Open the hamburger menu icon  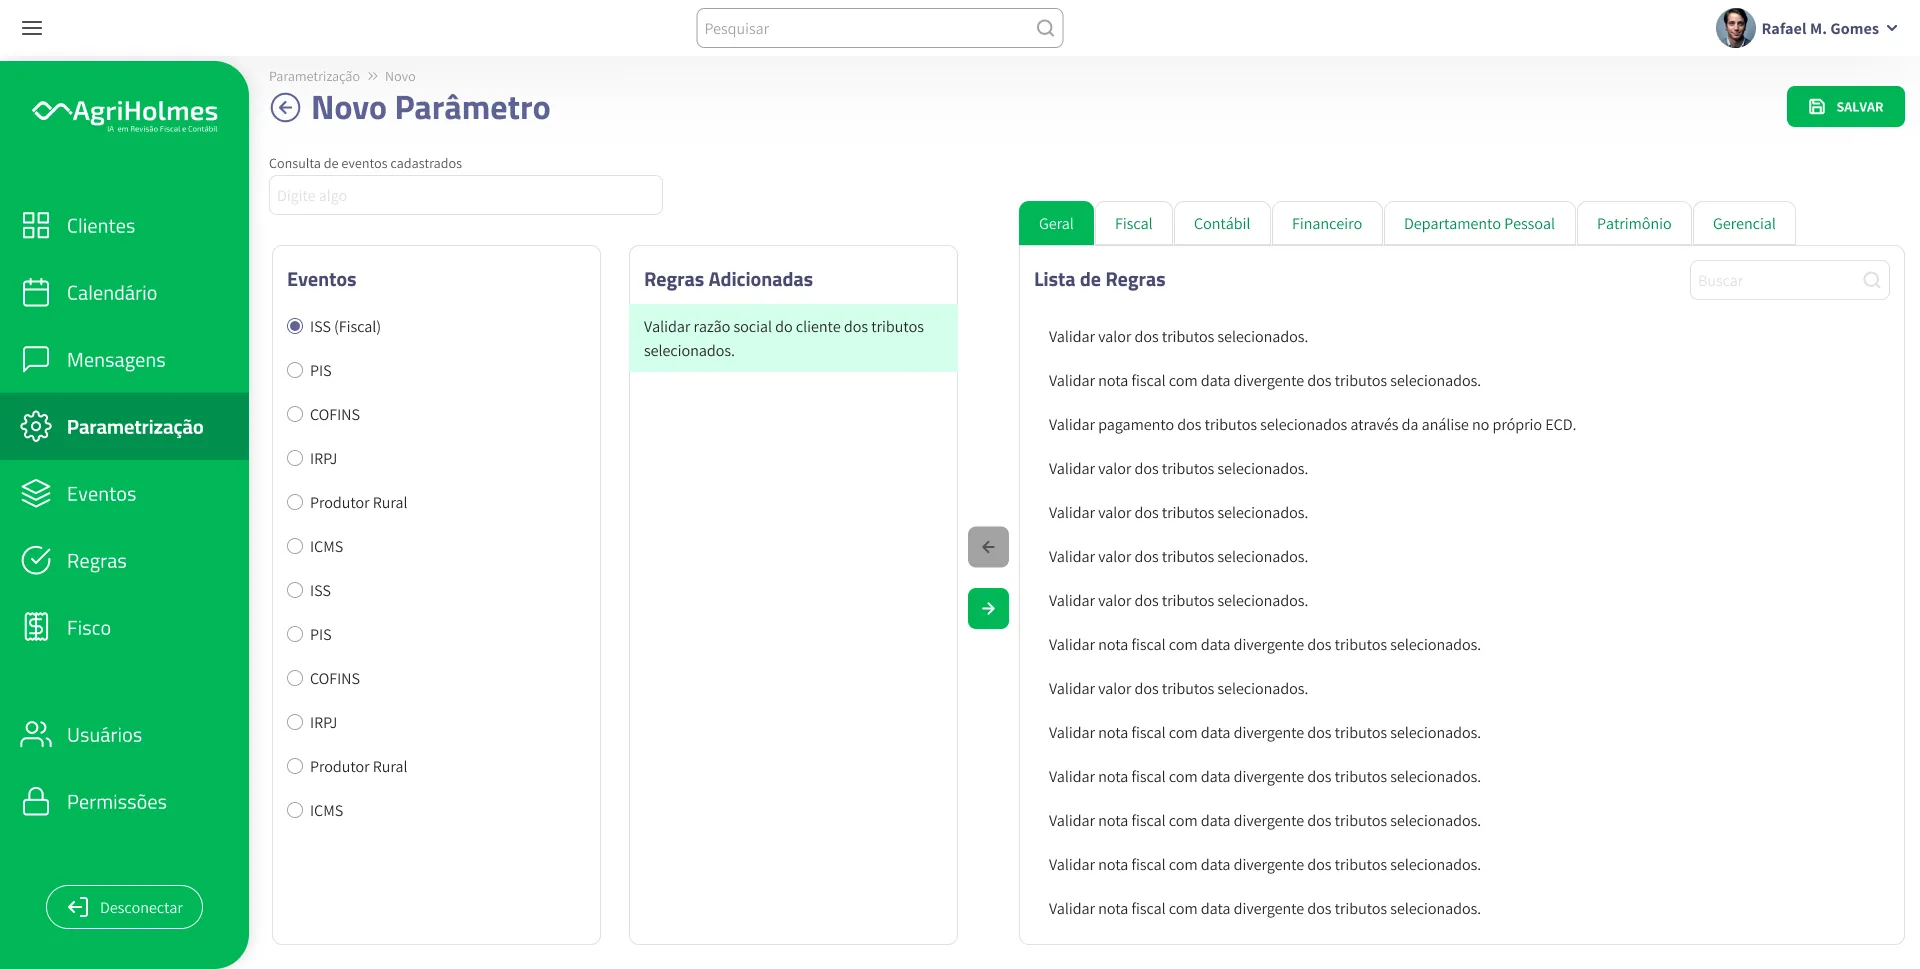pyautogui.click(x=32, y=28)
